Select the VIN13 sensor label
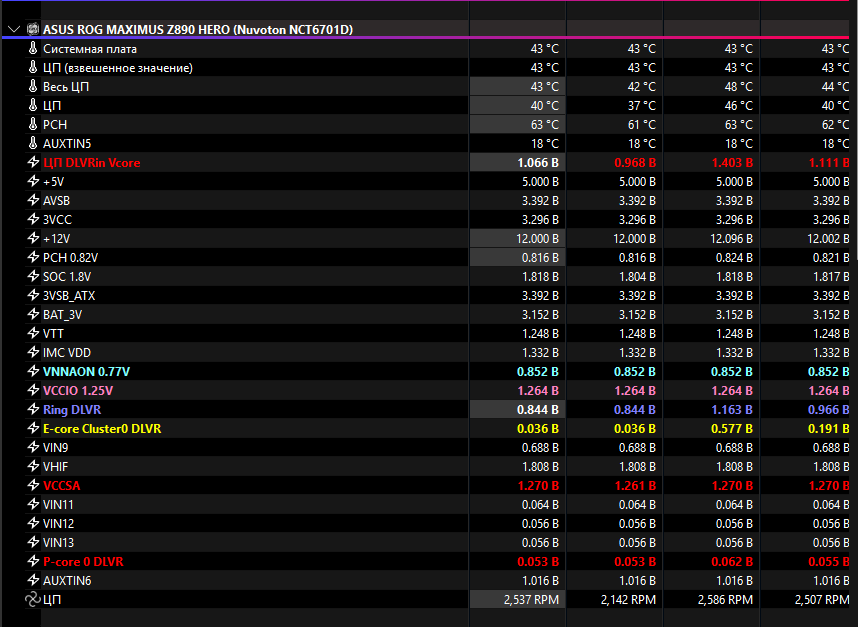The height and width of the screenshot is (627, 858). pos(58,543)
